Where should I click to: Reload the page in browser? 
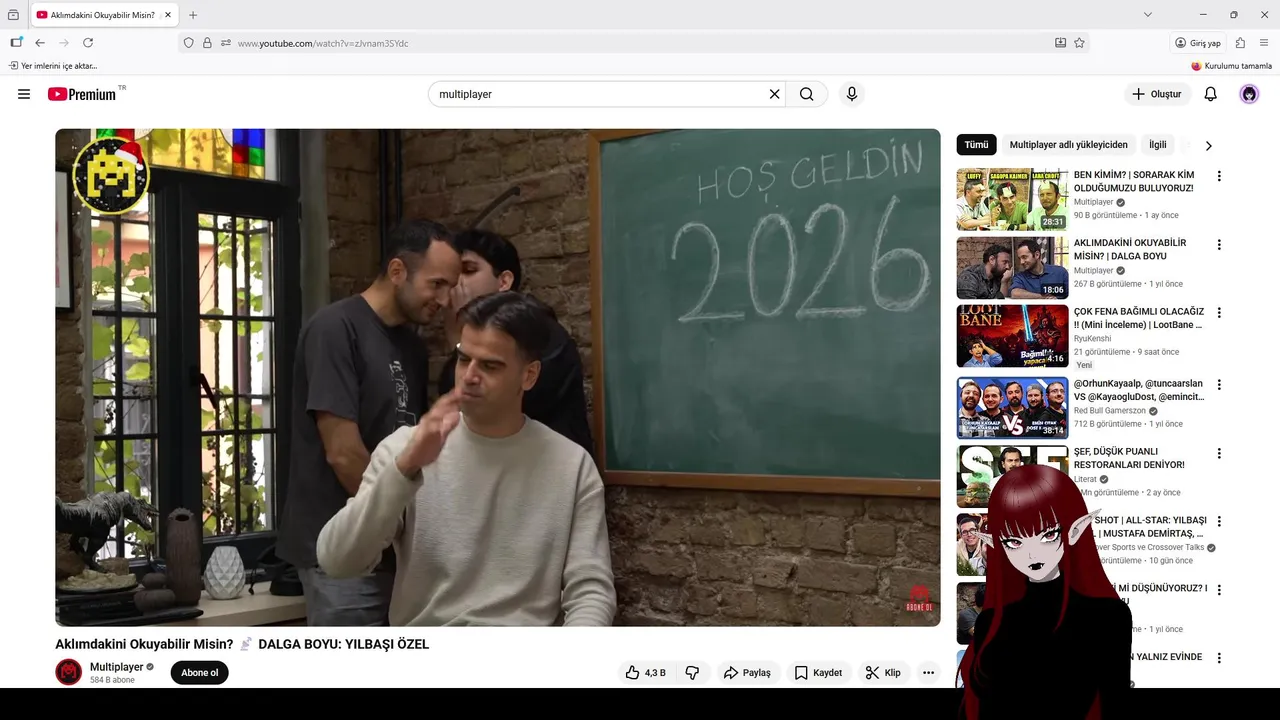coord(88,43)
